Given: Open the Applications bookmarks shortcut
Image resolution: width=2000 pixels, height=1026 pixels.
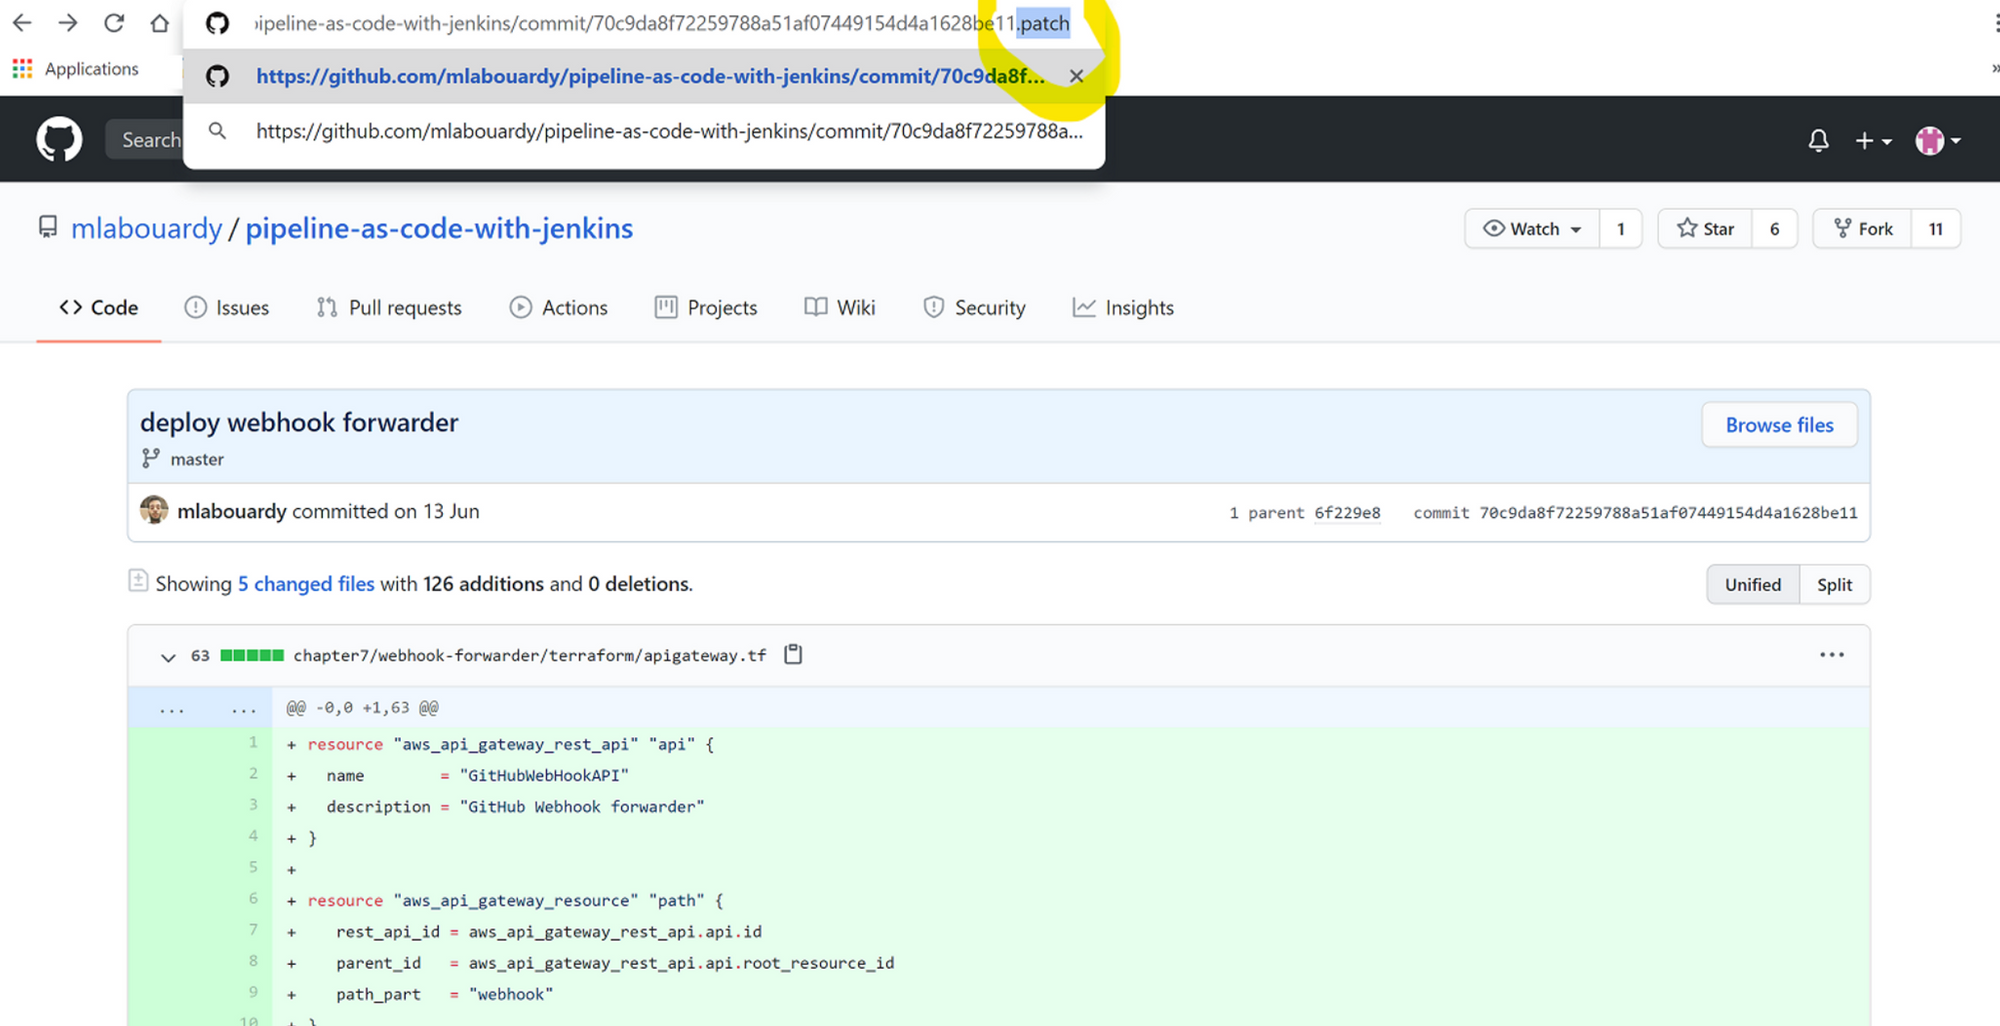Looking at the screenshot, I should click(75, 68).
